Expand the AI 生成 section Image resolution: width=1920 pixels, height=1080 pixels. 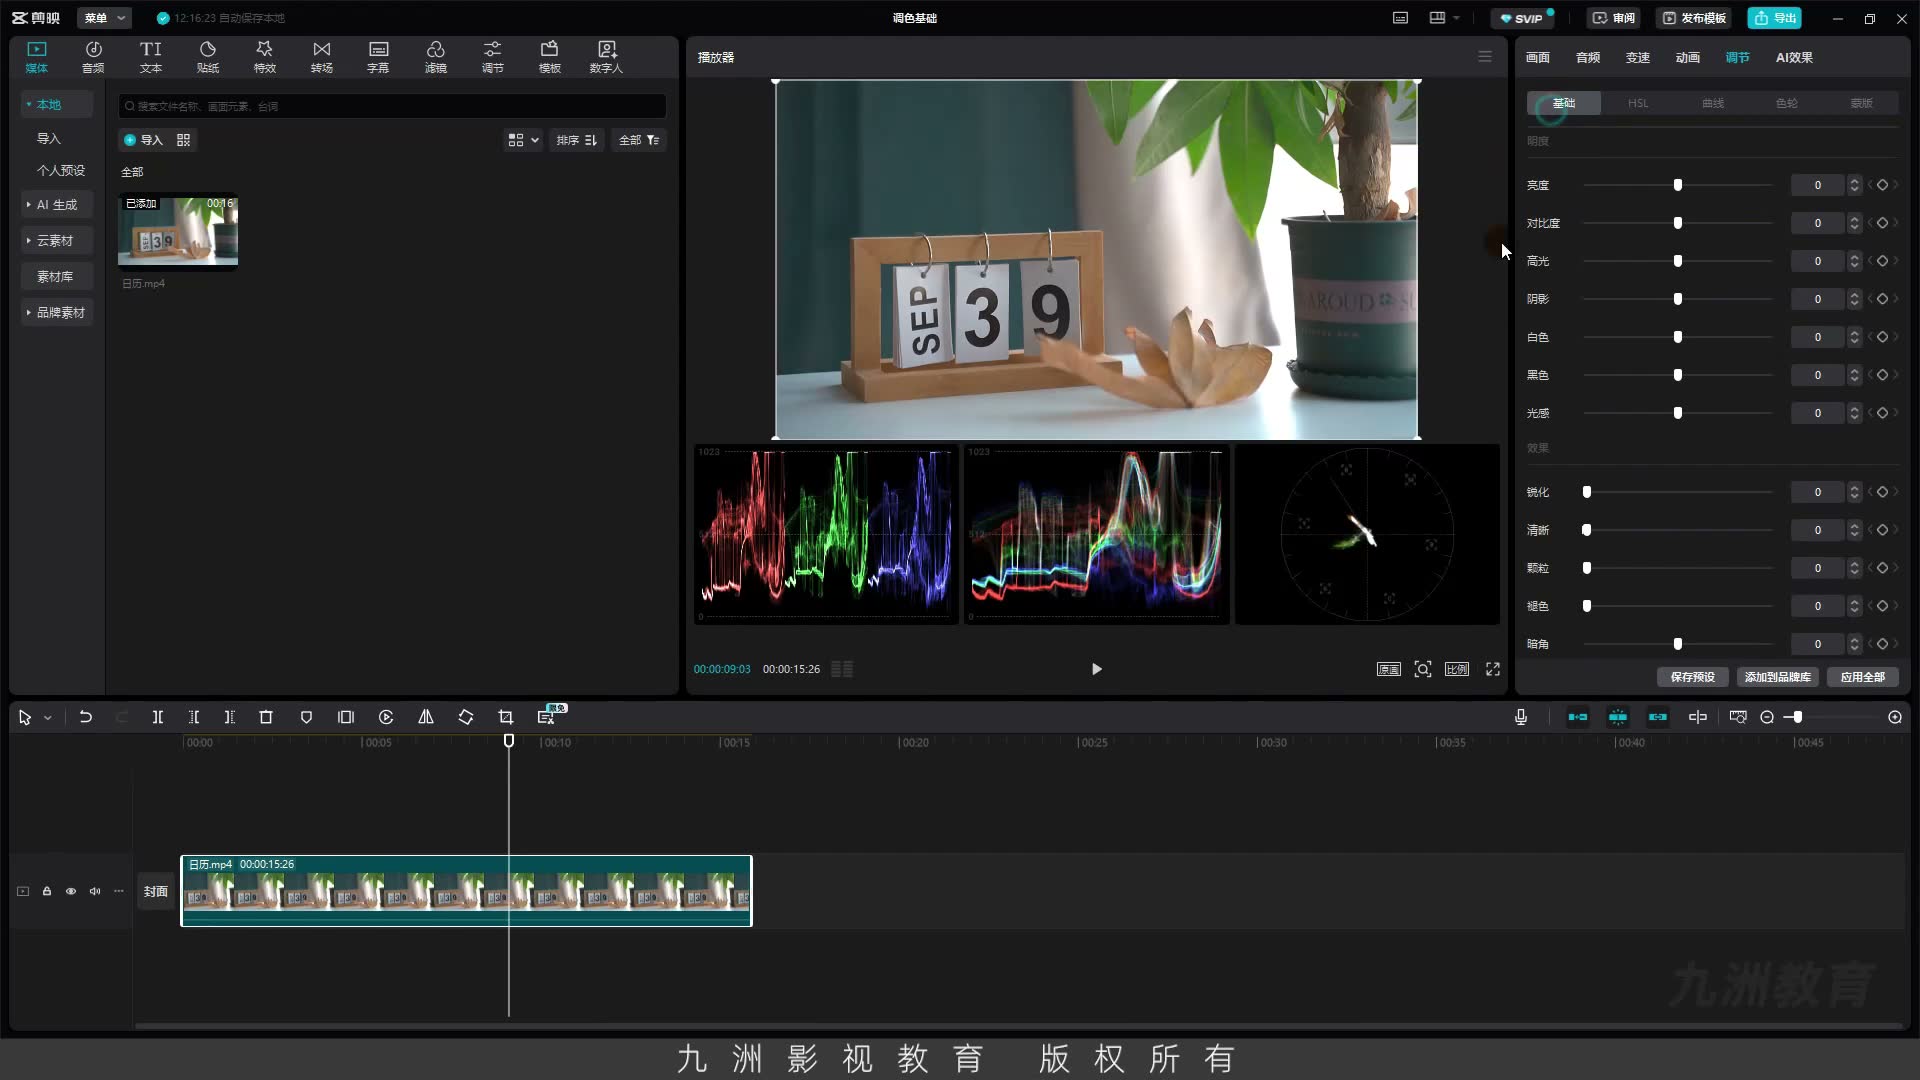click(57, 205)
